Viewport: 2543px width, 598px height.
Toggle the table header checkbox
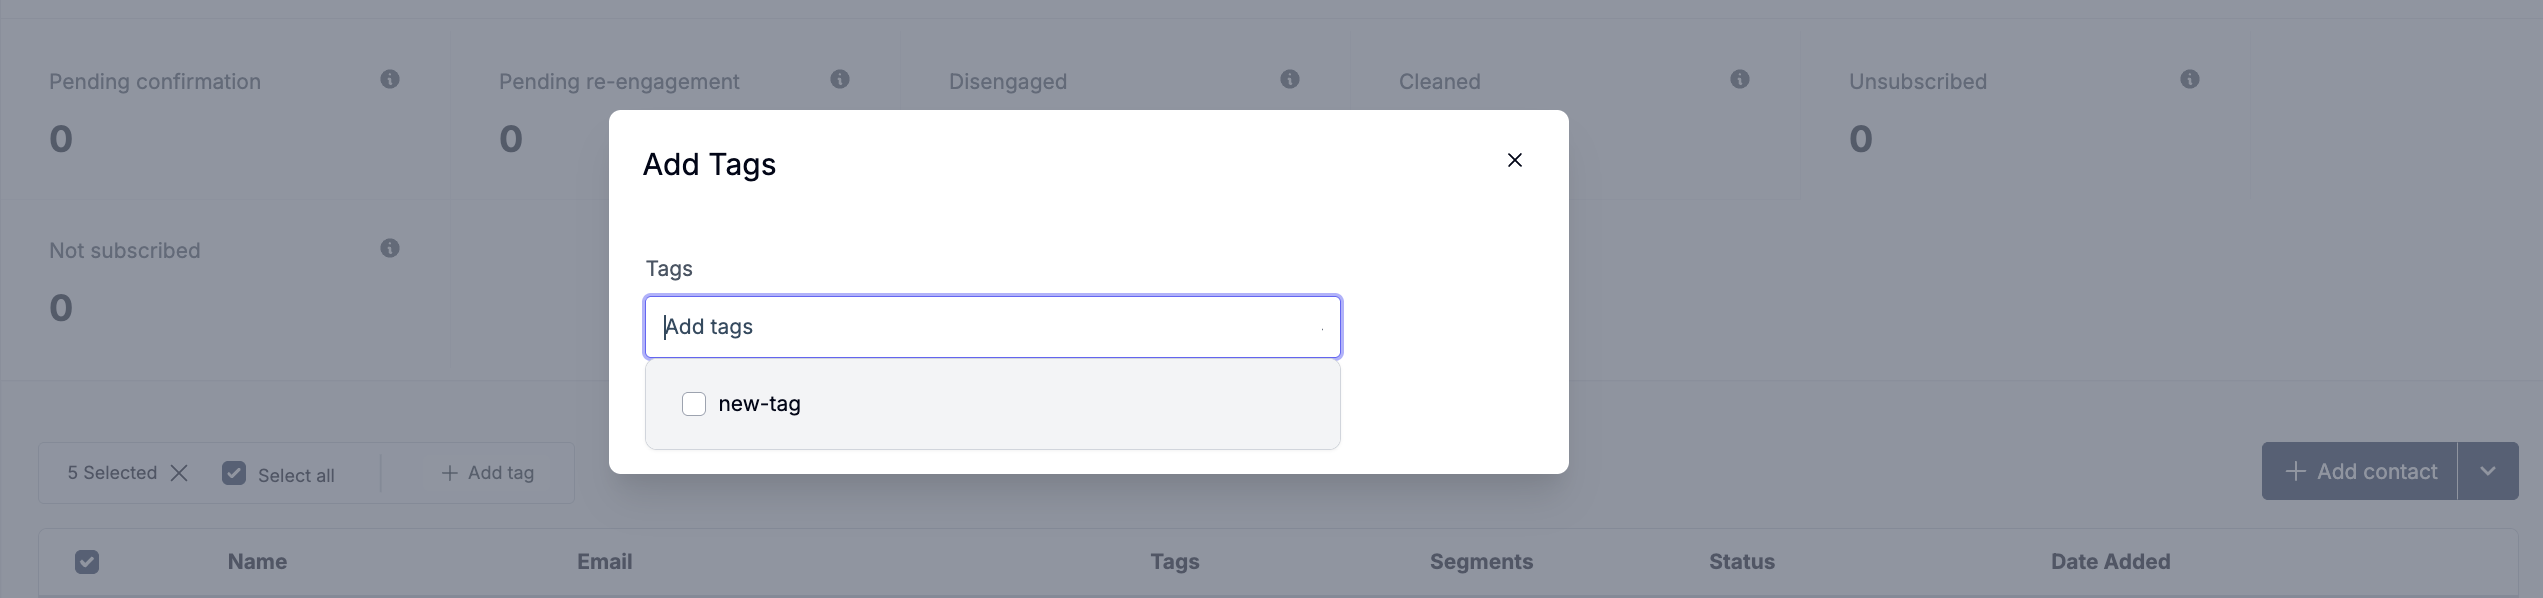pyautogui.click(x=87, y=562)
